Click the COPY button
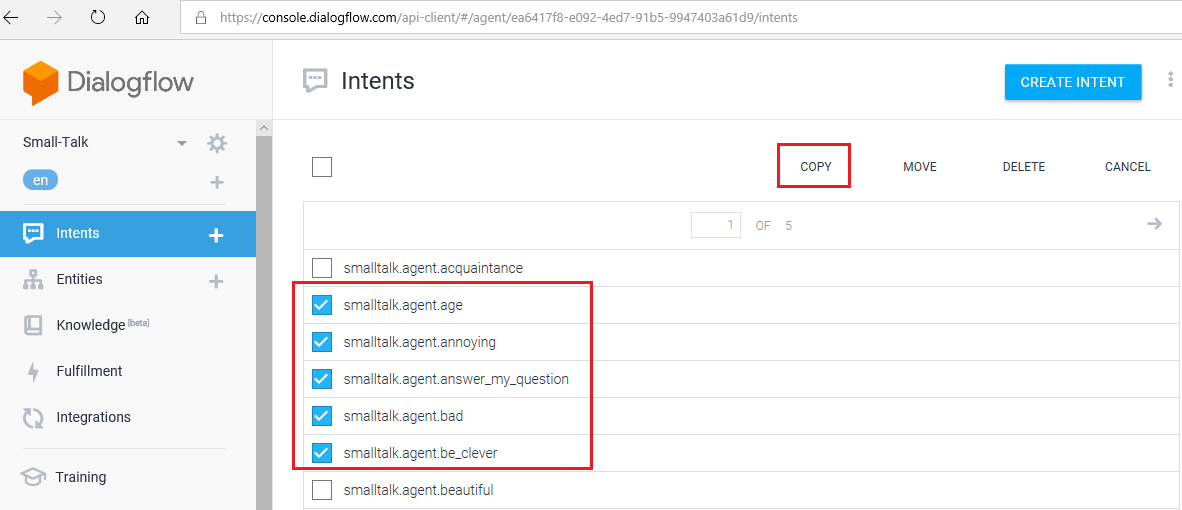 [815, 167]
